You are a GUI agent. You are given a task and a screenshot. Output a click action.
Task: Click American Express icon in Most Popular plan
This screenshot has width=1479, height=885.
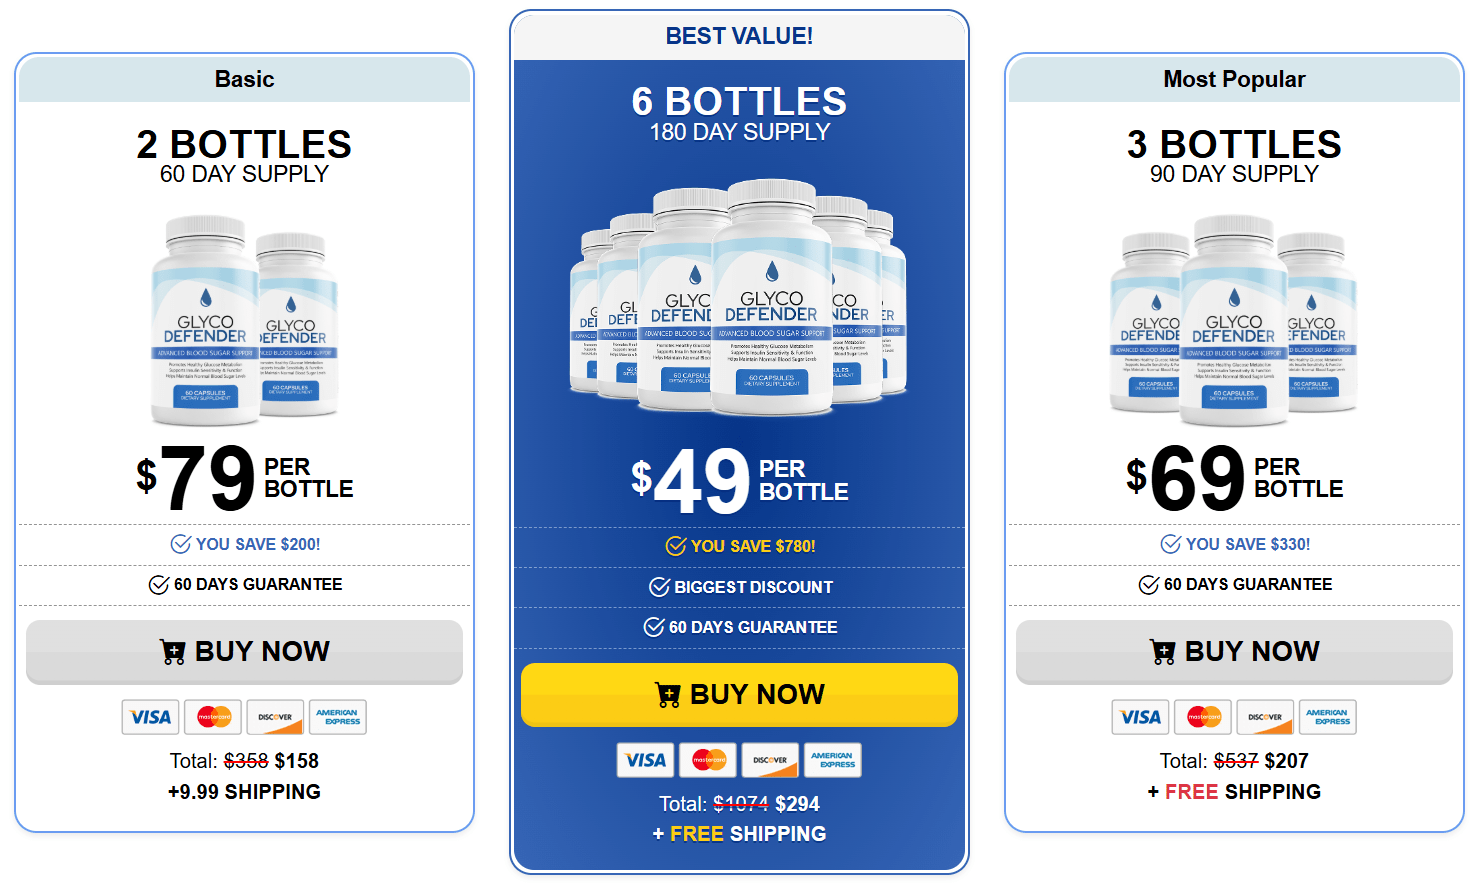pos(1328,717)
